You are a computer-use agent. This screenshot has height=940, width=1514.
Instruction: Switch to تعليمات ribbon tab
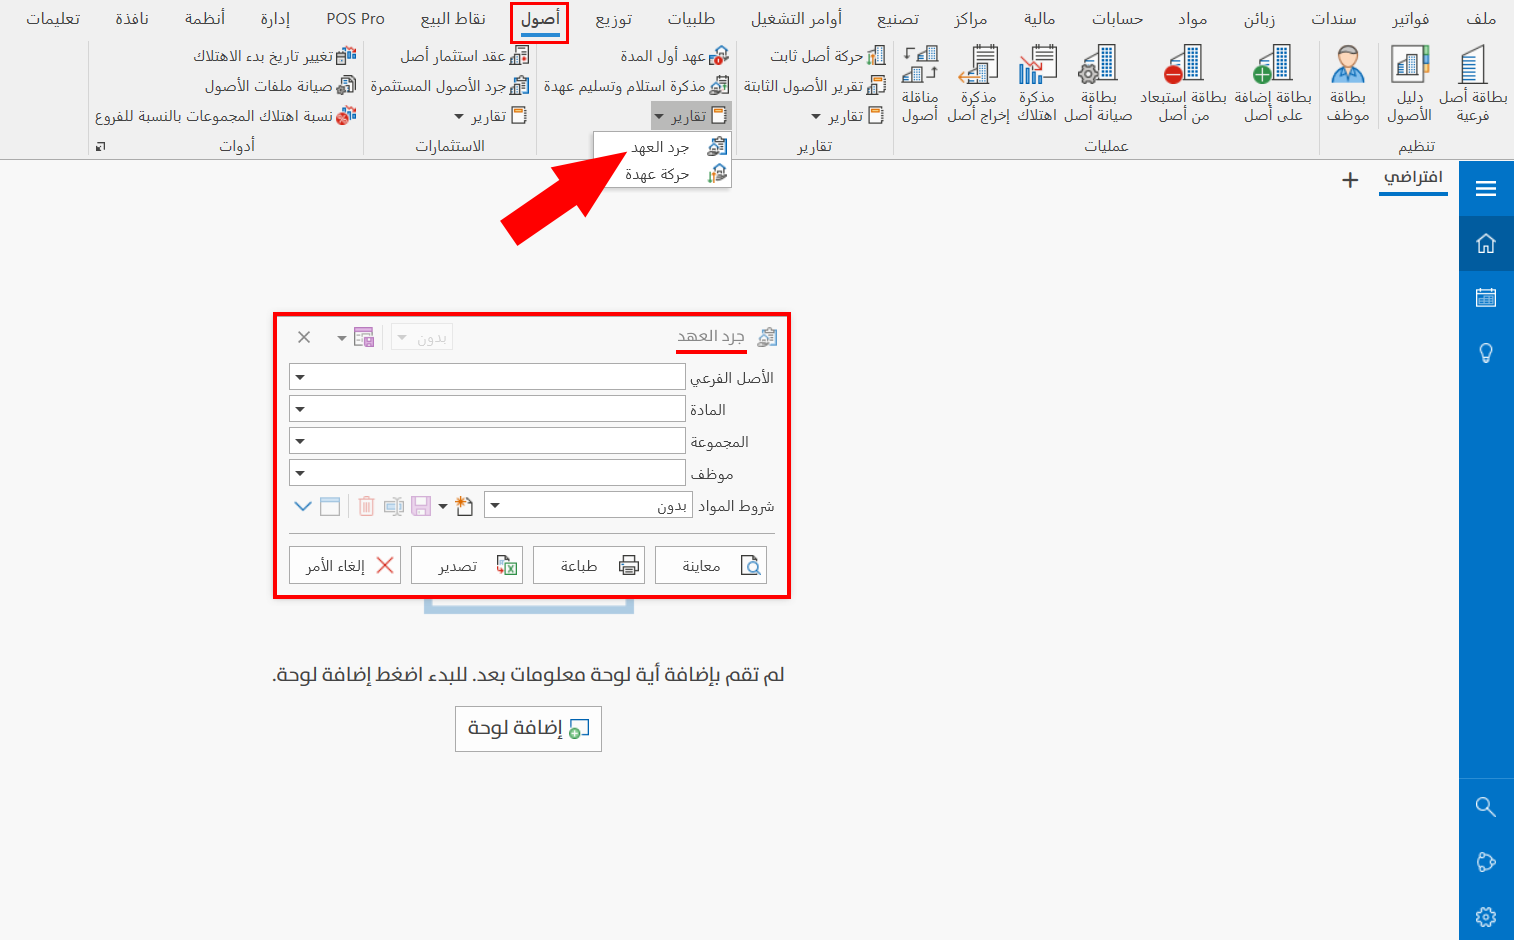click(53, 19)
